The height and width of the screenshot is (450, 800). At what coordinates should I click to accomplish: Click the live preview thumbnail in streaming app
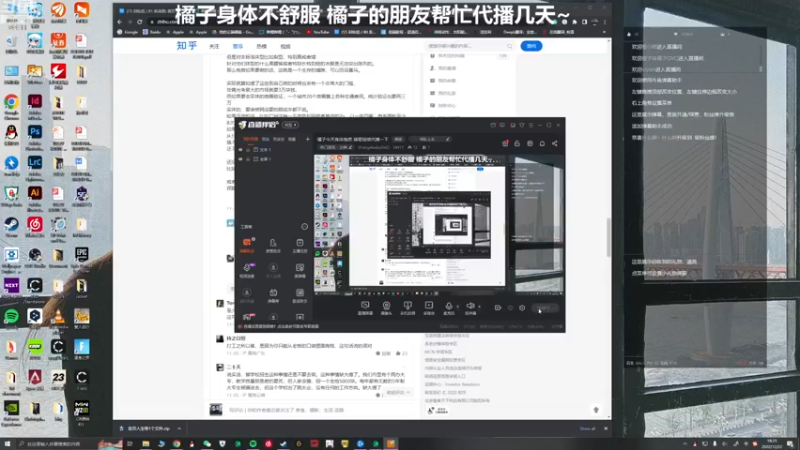coord(439,224)
